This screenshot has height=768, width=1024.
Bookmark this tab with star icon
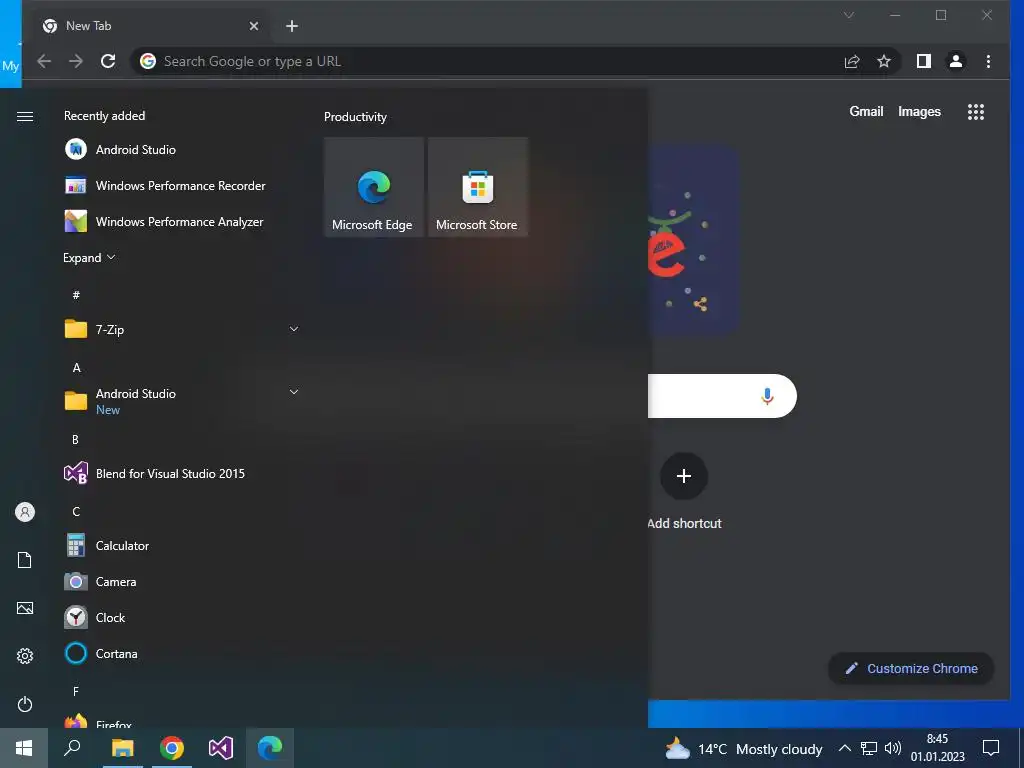pyautogui.click(x=884, y=61)
